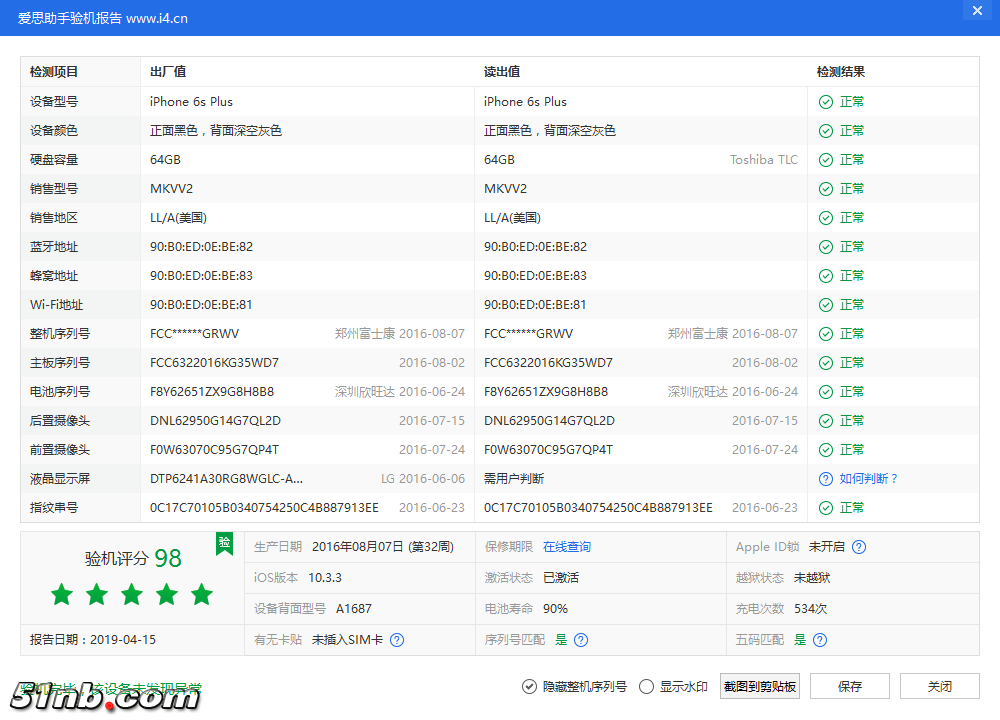Enable the 显示水印 option

(646, 686)
